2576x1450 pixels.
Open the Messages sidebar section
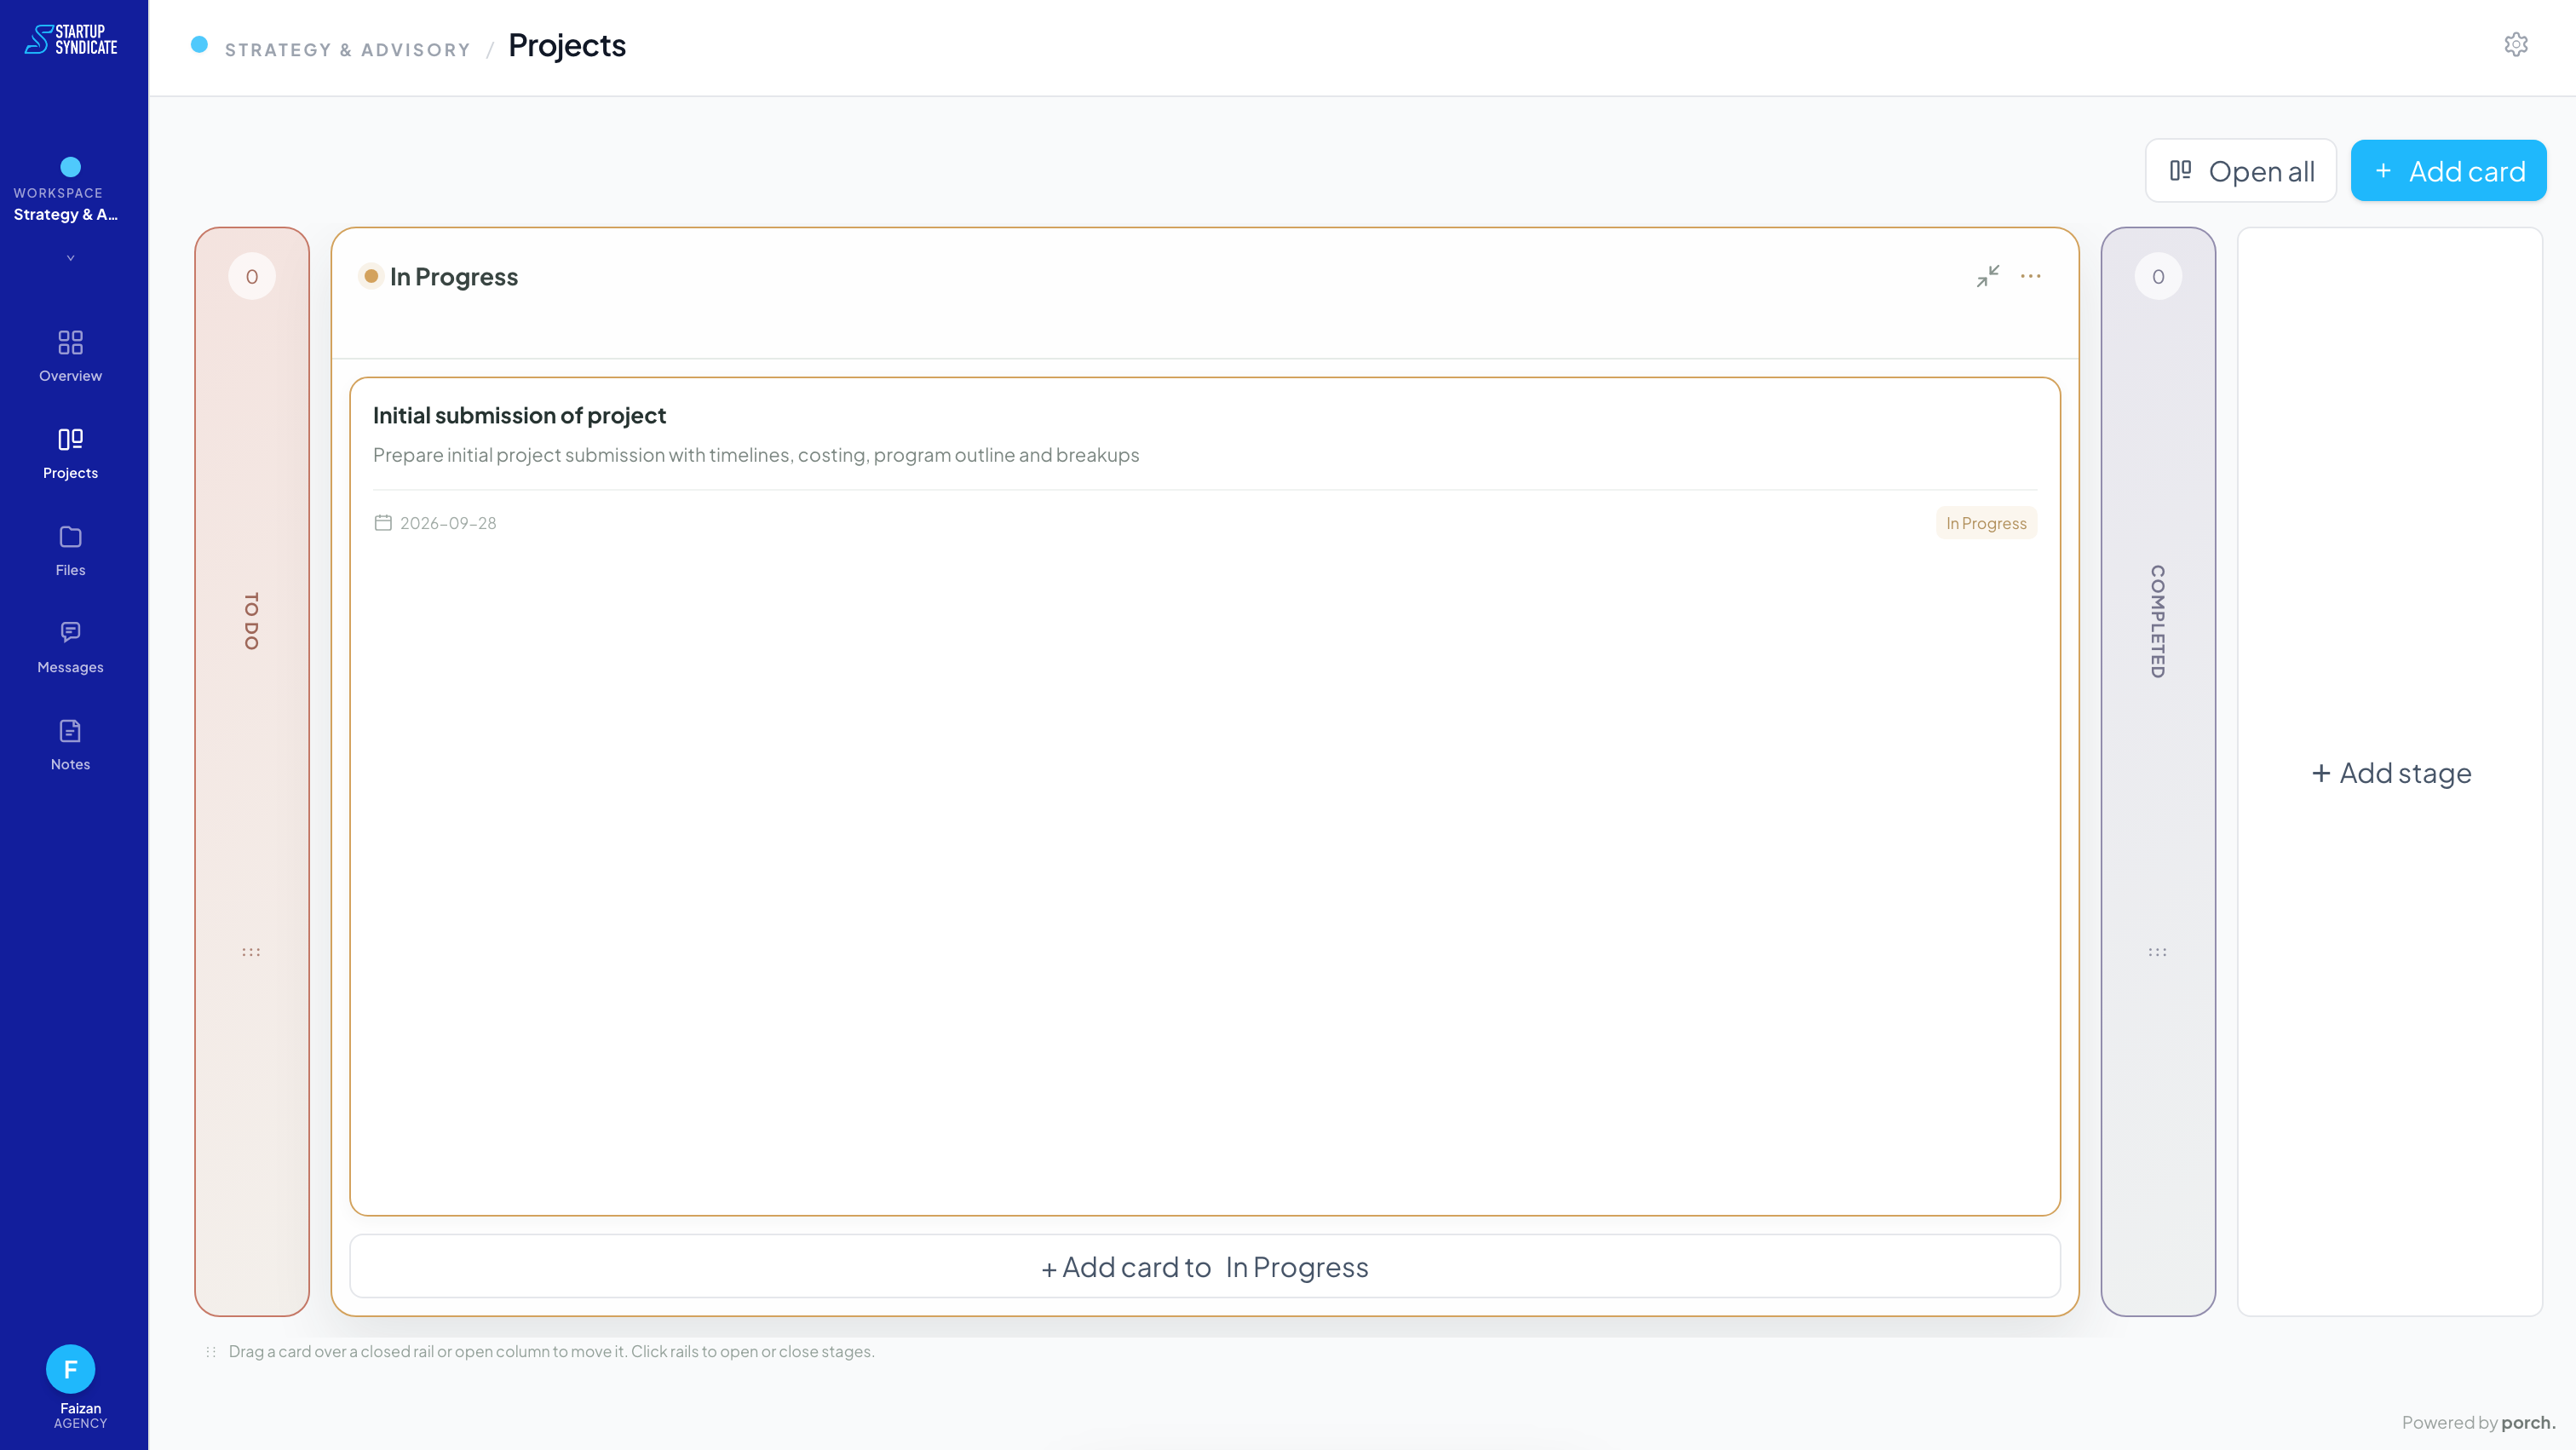click(x=70, y=647)
